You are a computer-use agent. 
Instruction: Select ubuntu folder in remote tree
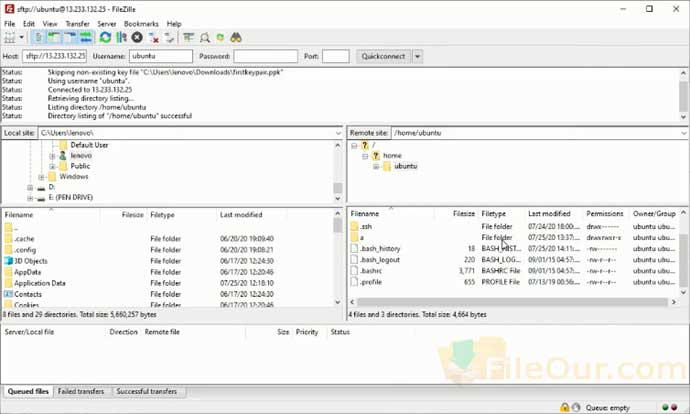(405, 166)
